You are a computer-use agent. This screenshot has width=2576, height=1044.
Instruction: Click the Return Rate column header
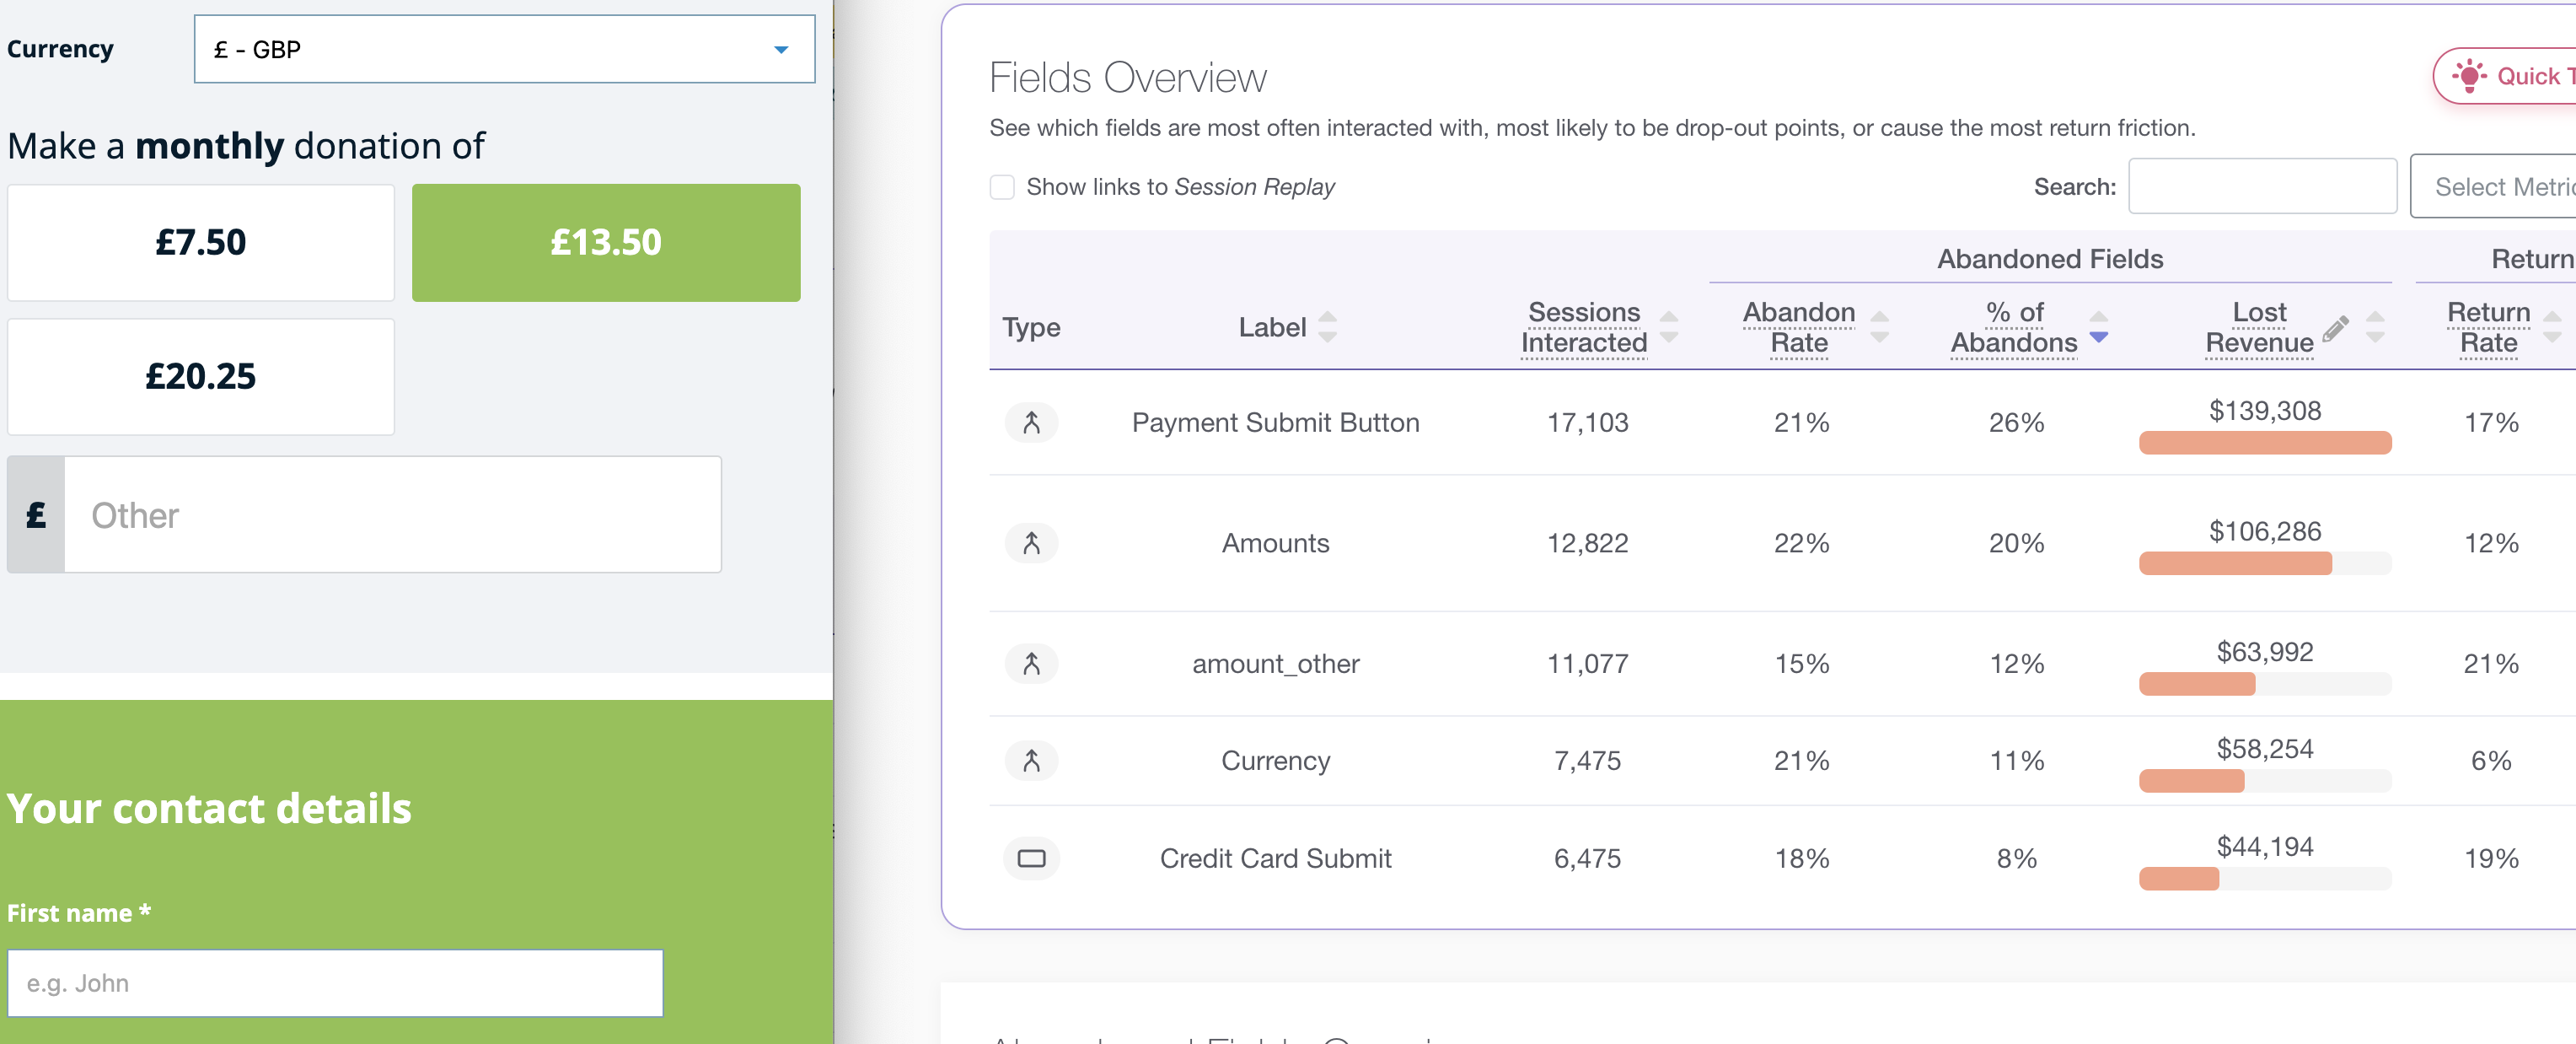[2488, 327]
